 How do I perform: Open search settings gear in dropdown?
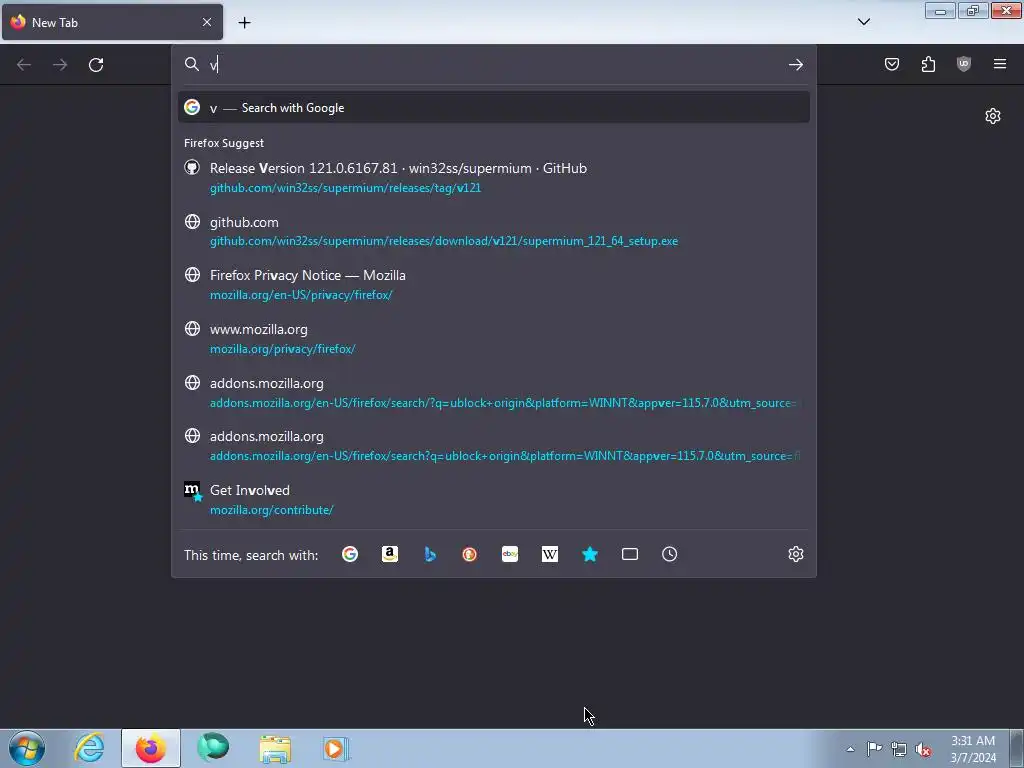point(795,554)
